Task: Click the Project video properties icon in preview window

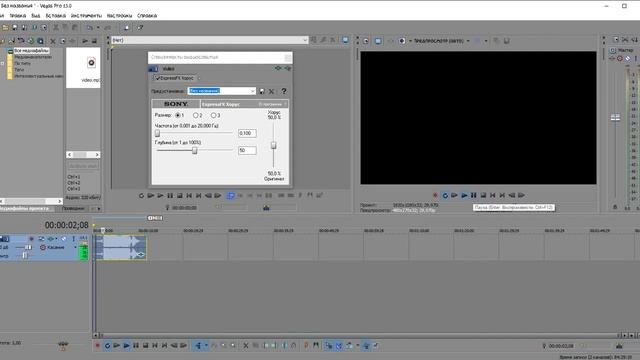Action: [x=366, y=41]
